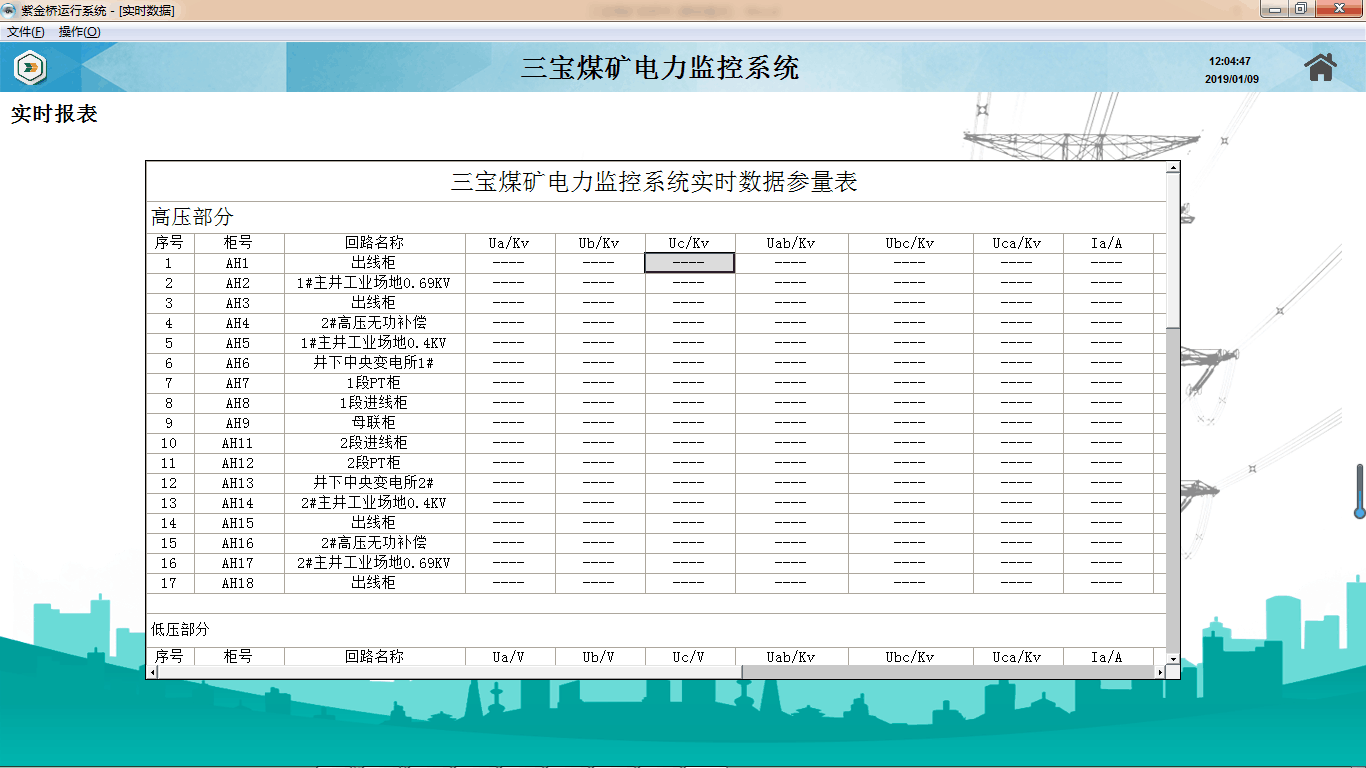Click the Ua/Kv column header
The height and width of the screenshot is (768, 1366).
[509, 243]
